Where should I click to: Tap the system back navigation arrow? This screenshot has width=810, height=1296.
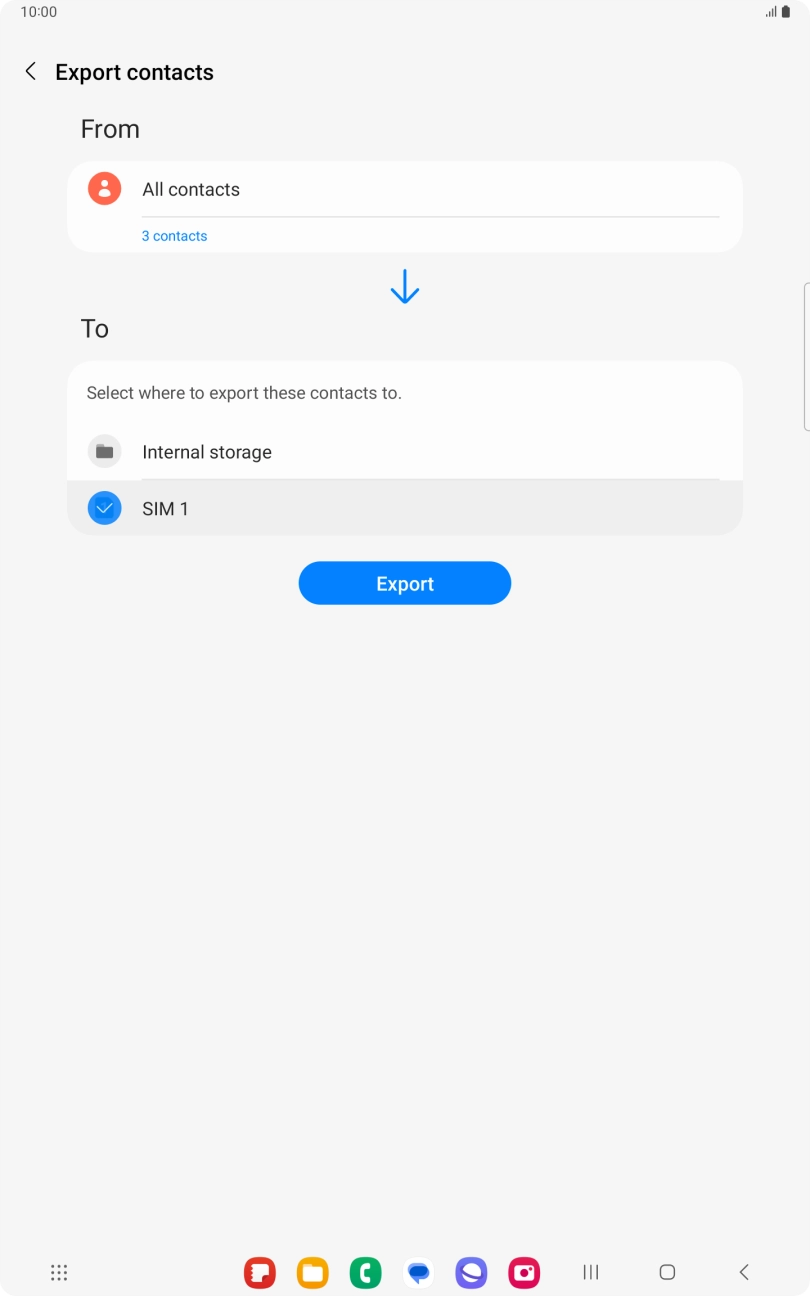tap(744, 1272)
